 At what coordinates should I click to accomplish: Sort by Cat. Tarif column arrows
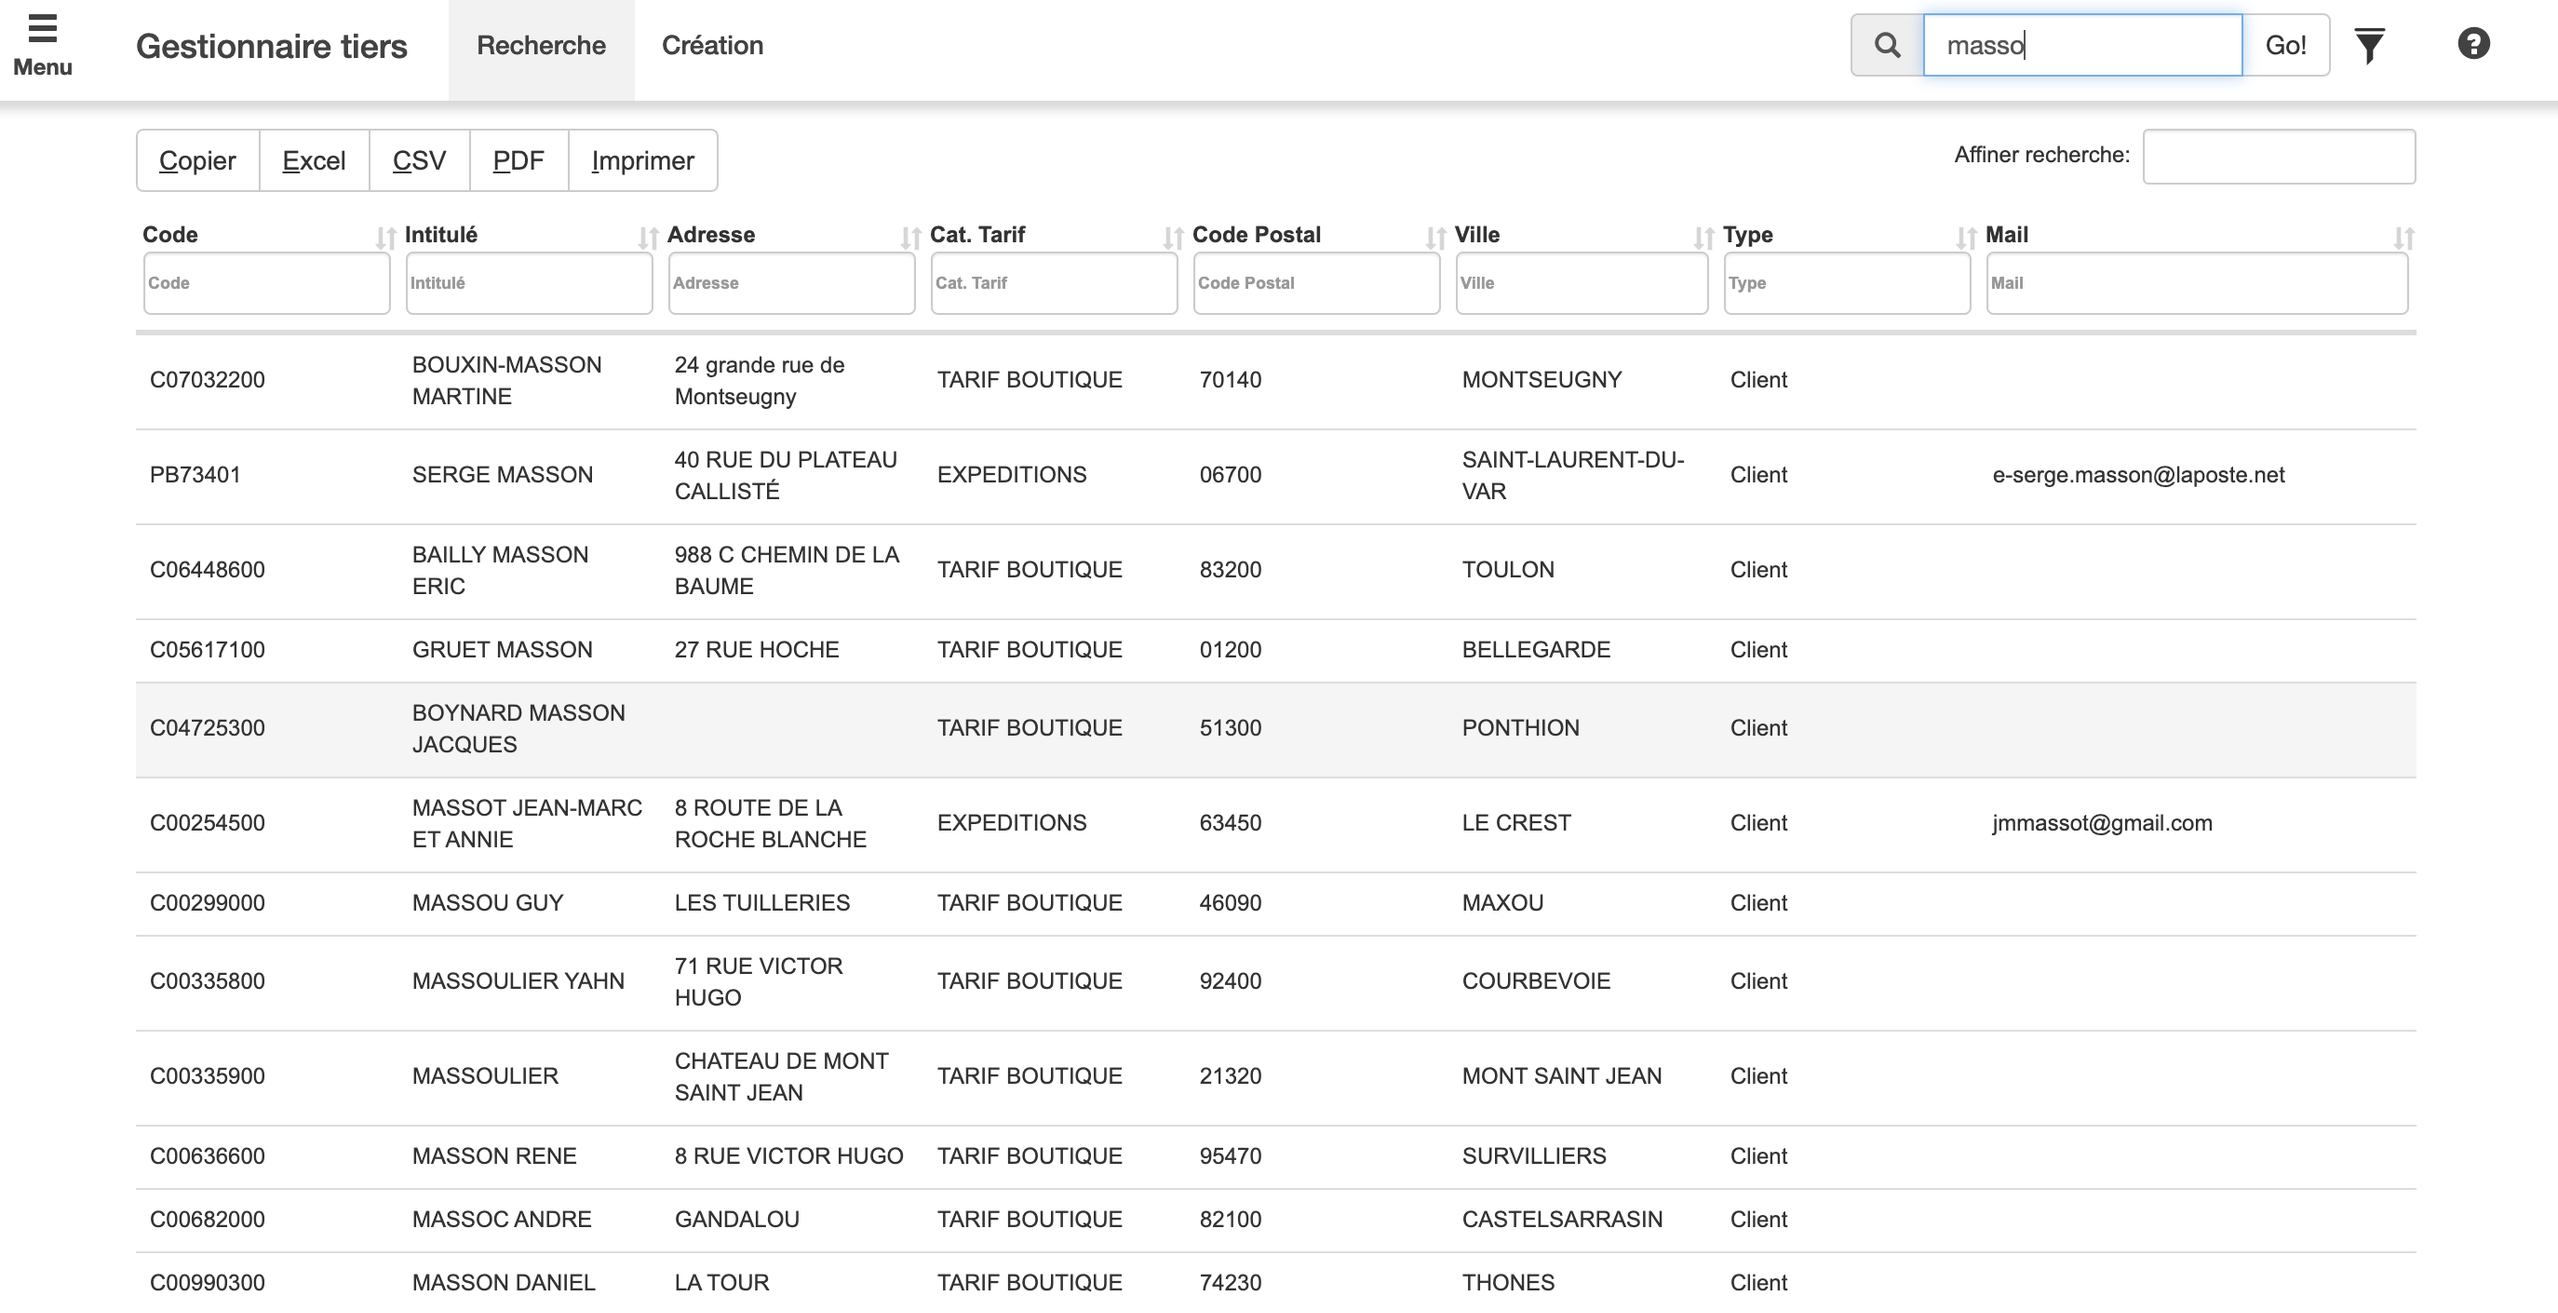coord(1173,238)
